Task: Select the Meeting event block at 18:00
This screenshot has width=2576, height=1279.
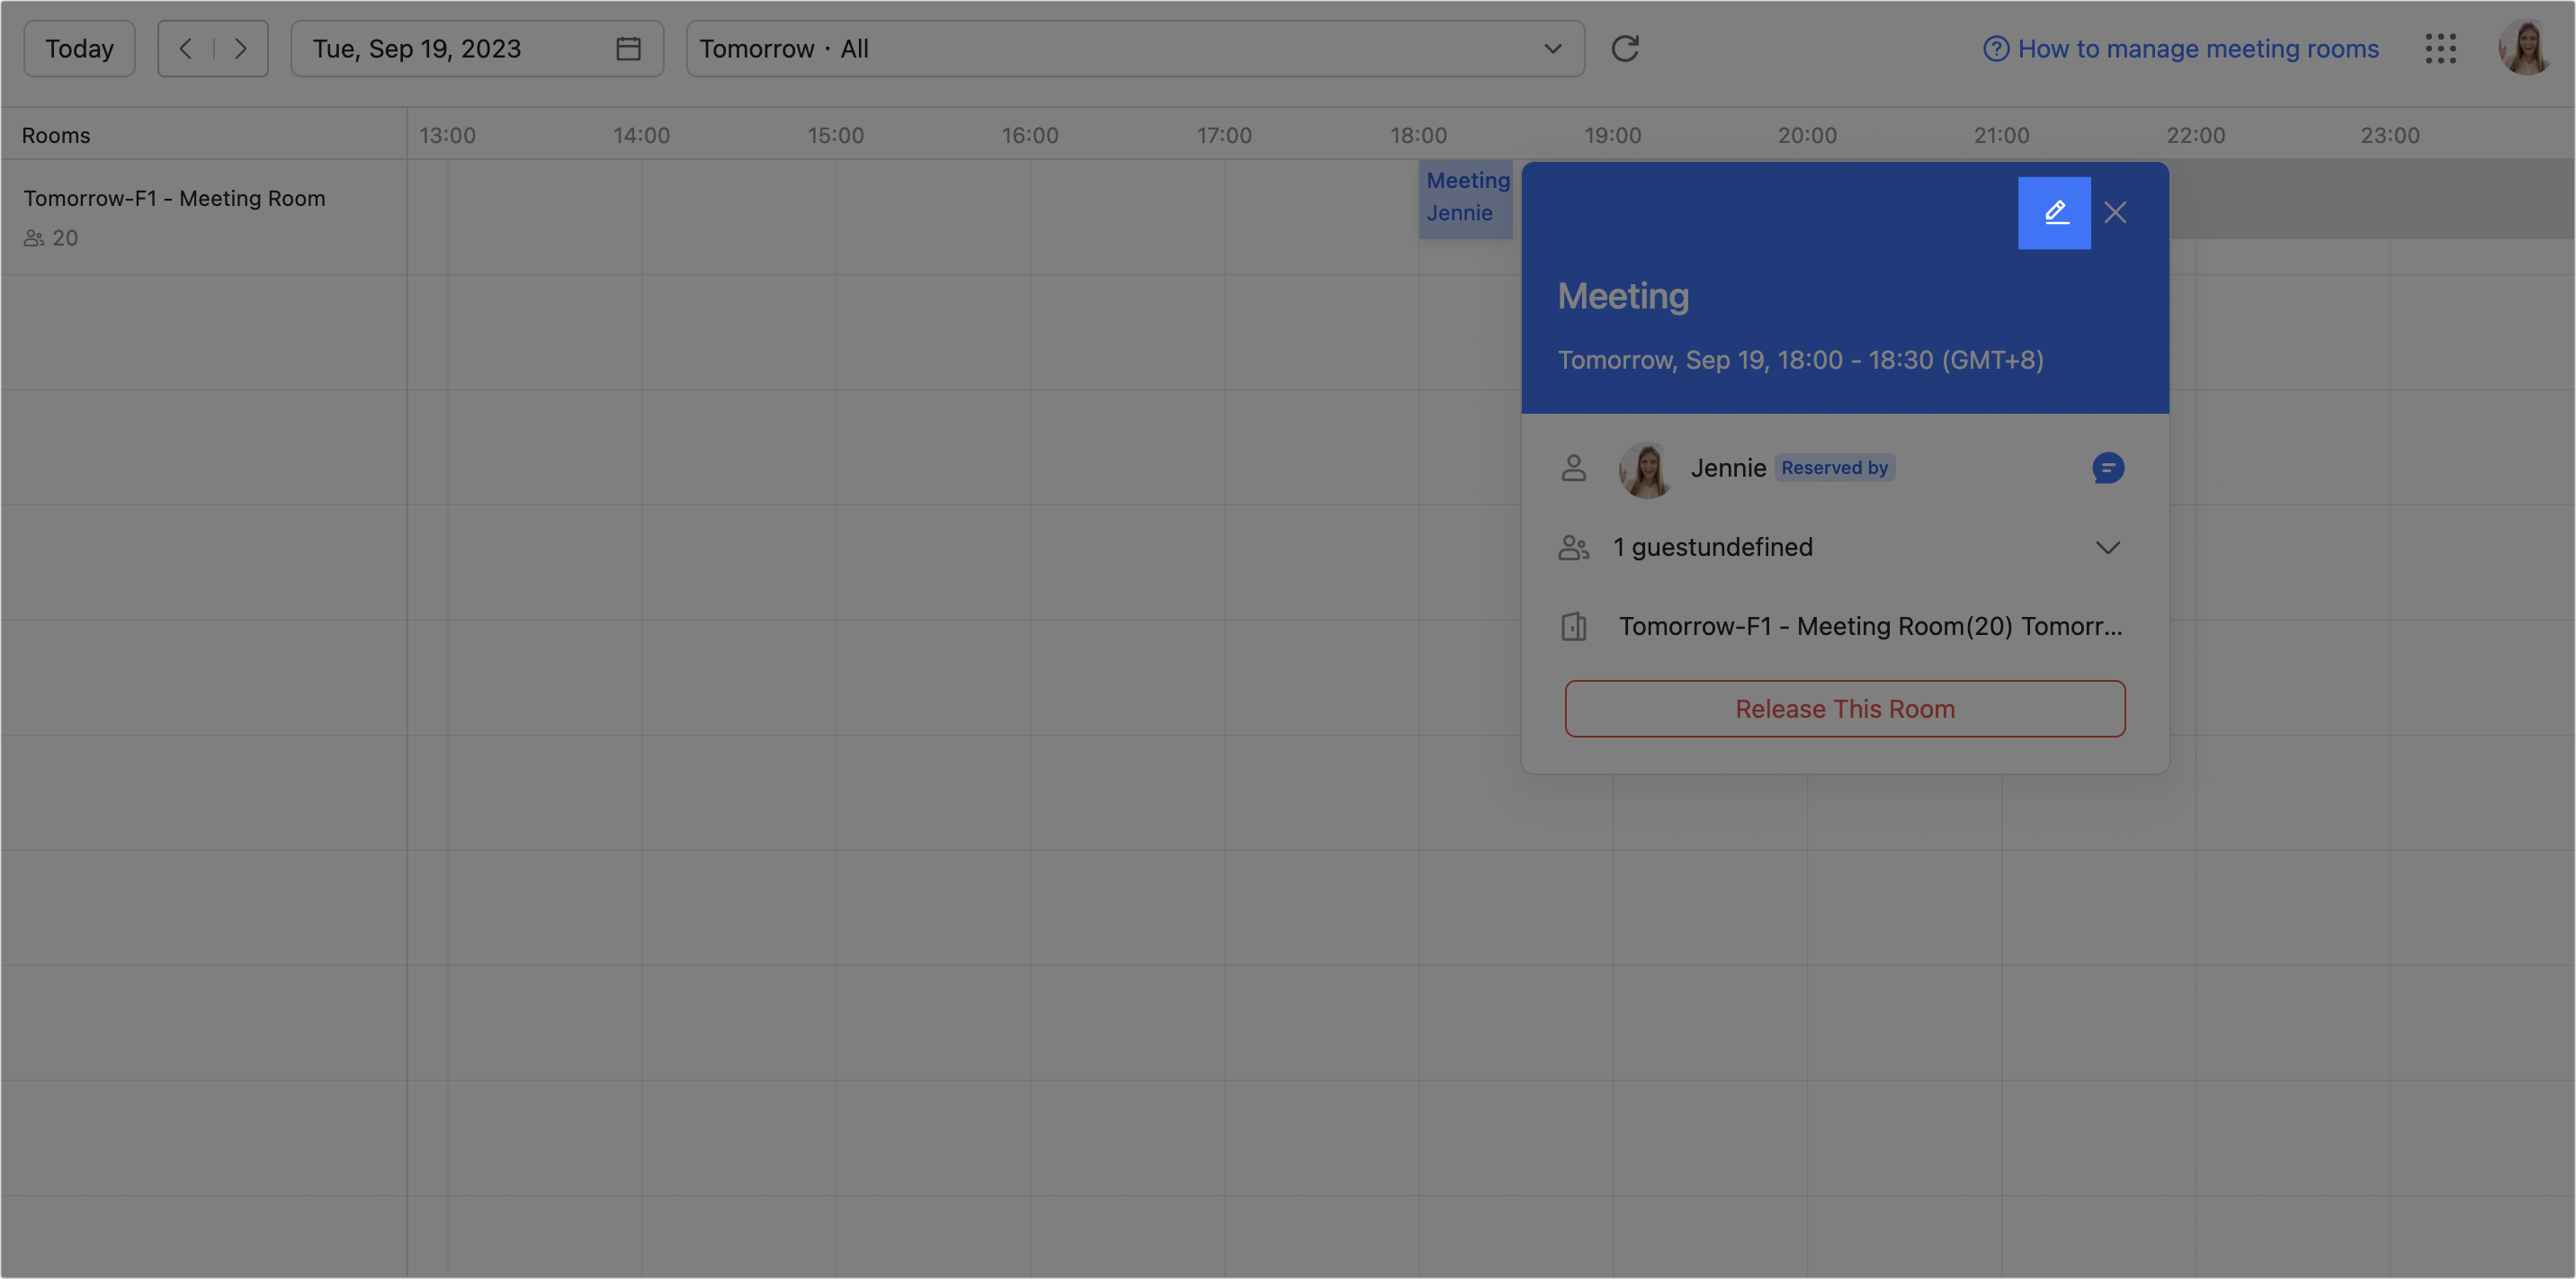Action: 1467,197
